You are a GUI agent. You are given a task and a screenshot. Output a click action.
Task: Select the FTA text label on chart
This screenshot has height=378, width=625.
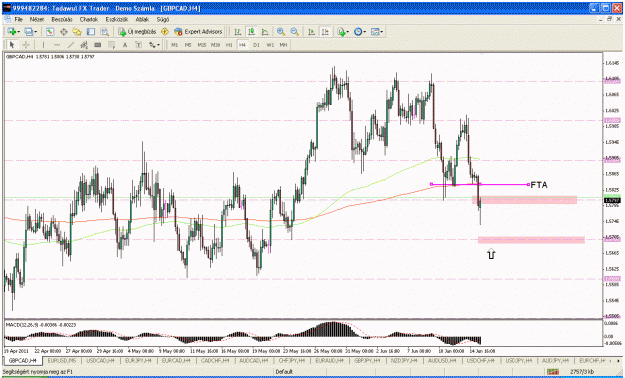(539, 185)
